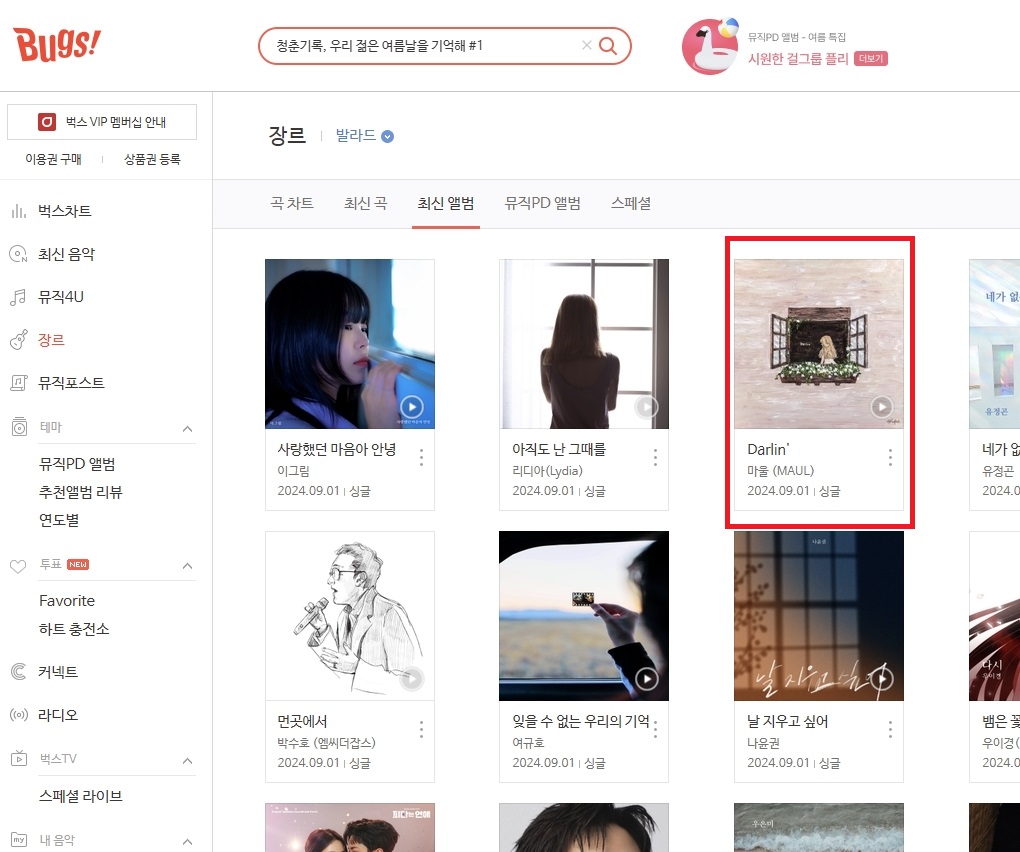Image resolution: width=1020 pixels, height=852 pixels.
Task: Switch to the 스페셜 tab
Action: 631,204
